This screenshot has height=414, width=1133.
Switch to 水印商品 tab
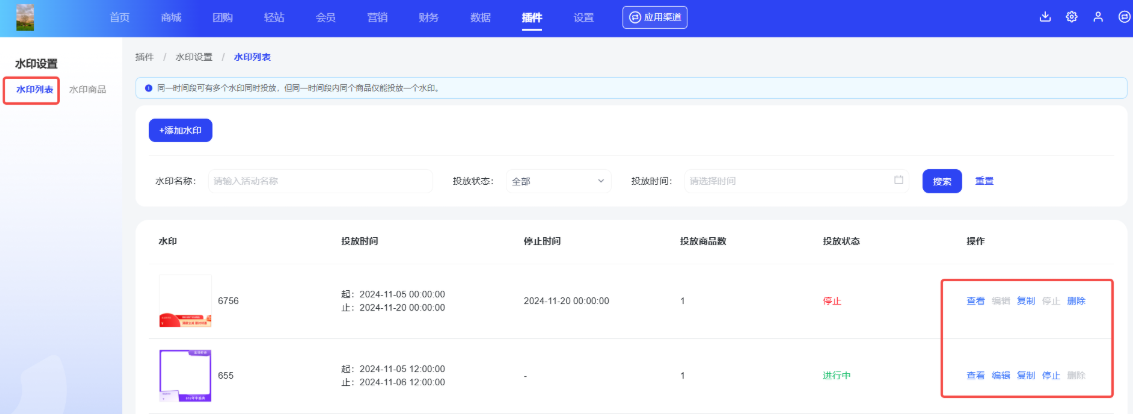click(x=88, y=90)
